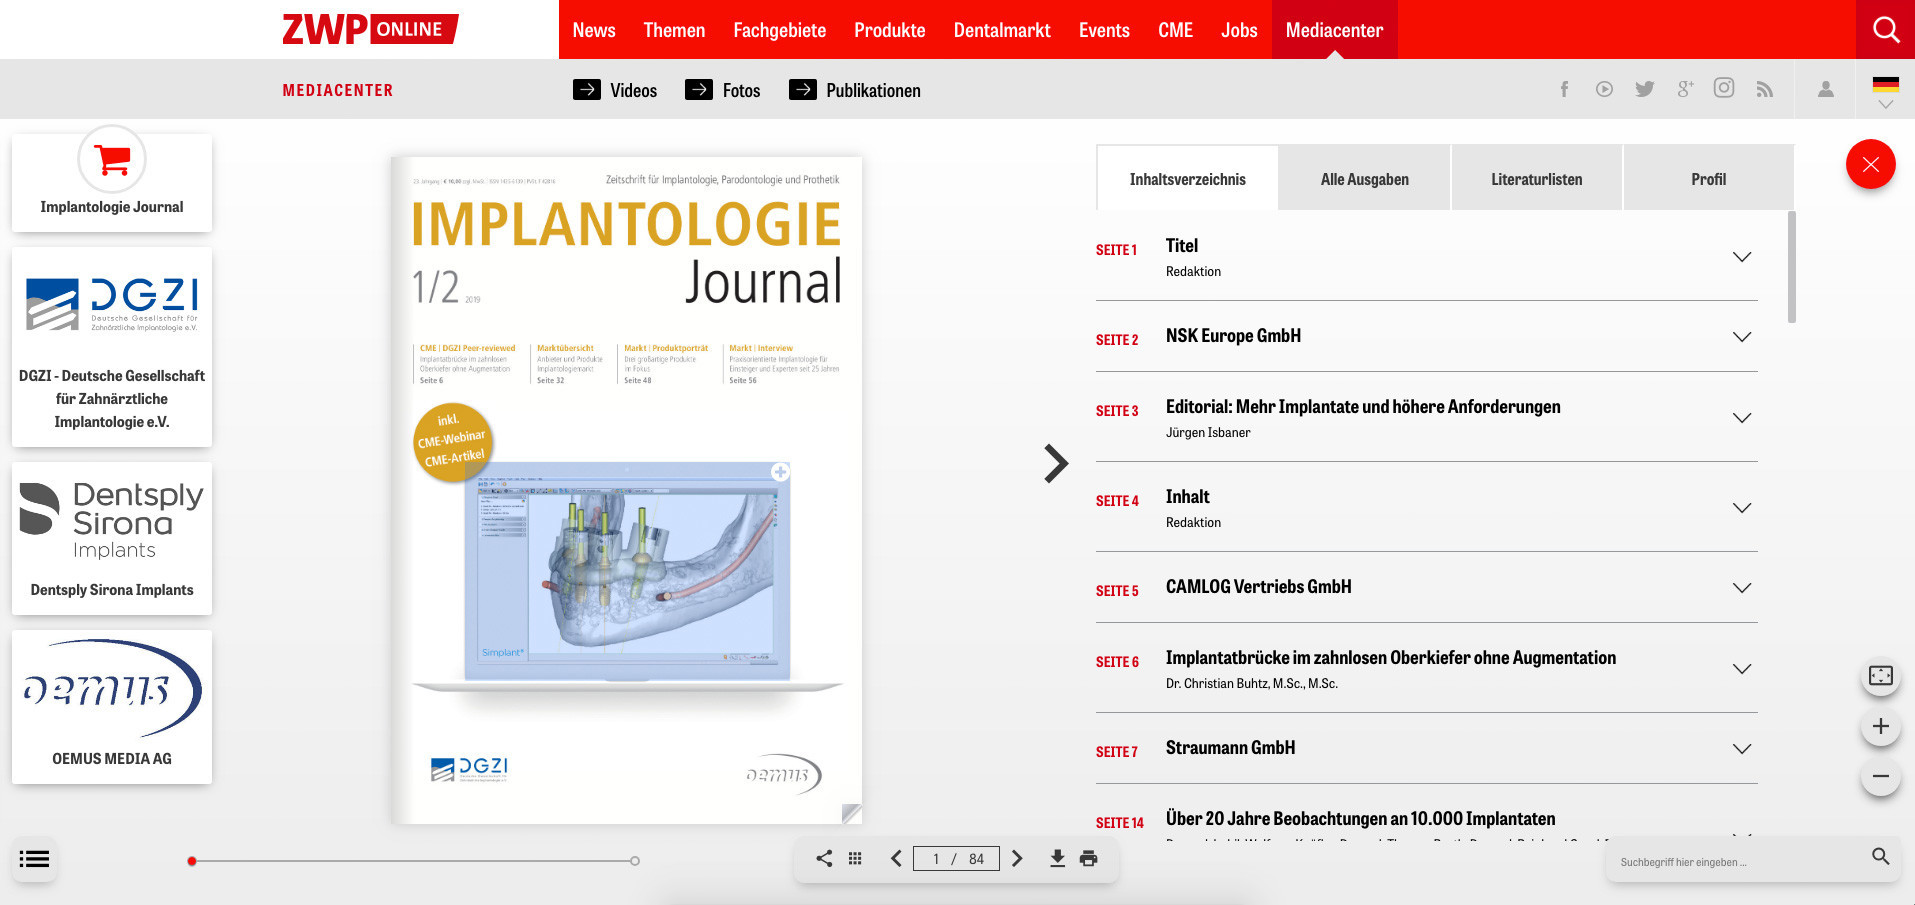Viewport: 1915px width, 905px height.
Task: Print the publication with the printer icon
Action: click(1089, 858)
